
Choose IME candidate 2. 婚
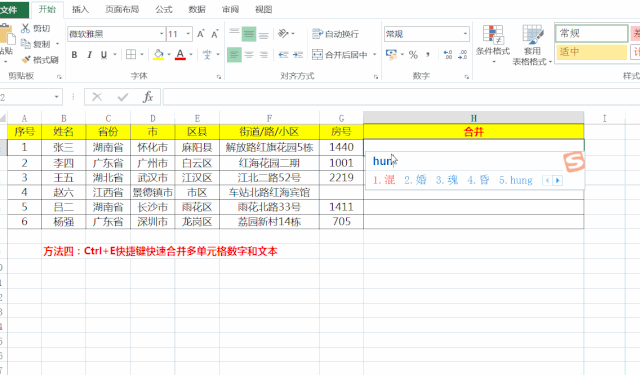(x=416, y=180)
